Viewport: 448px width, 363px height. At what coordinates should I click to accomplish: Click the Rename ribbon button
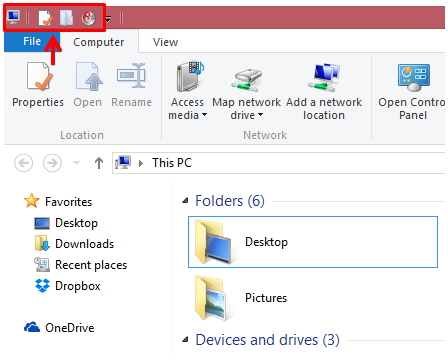click(131, 85)
